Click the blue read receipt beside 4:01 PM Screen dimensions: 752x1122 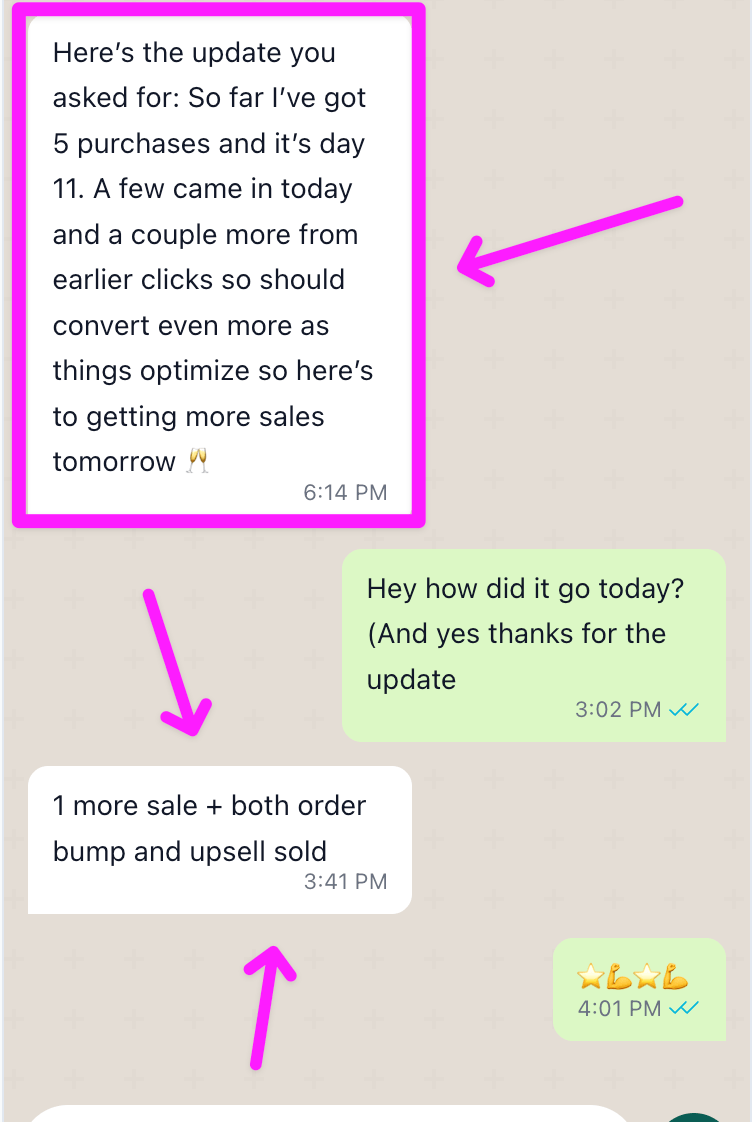coord(684,1008)
